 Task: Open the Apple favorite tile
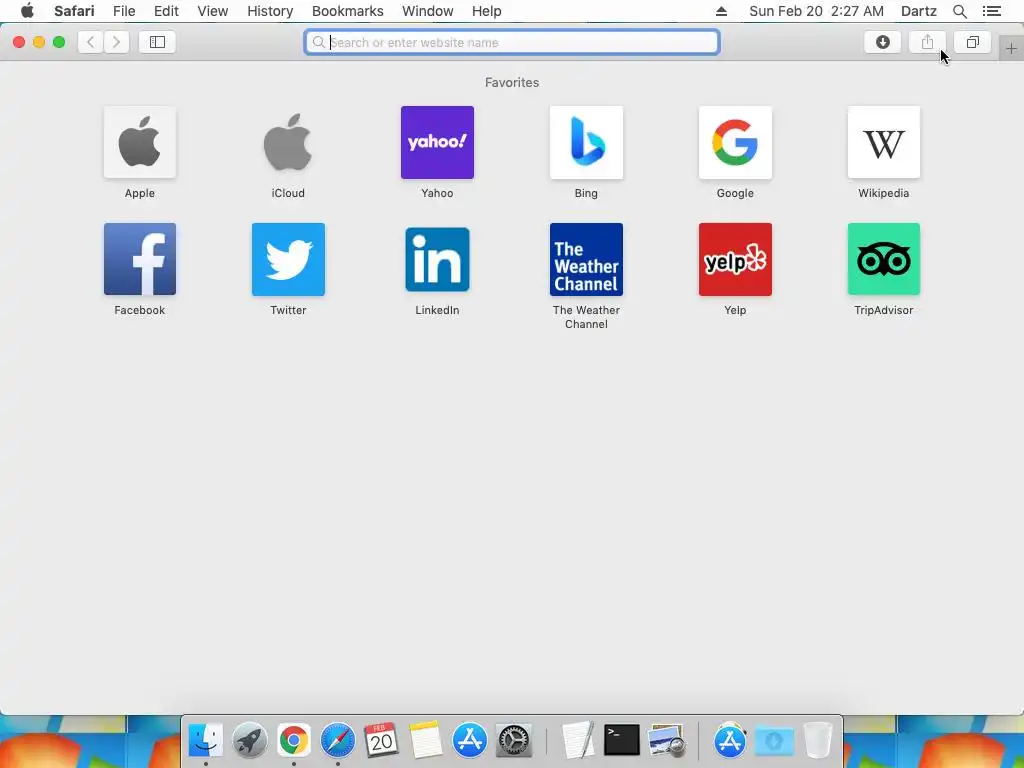pyautogui.click(x=140, y=142)
